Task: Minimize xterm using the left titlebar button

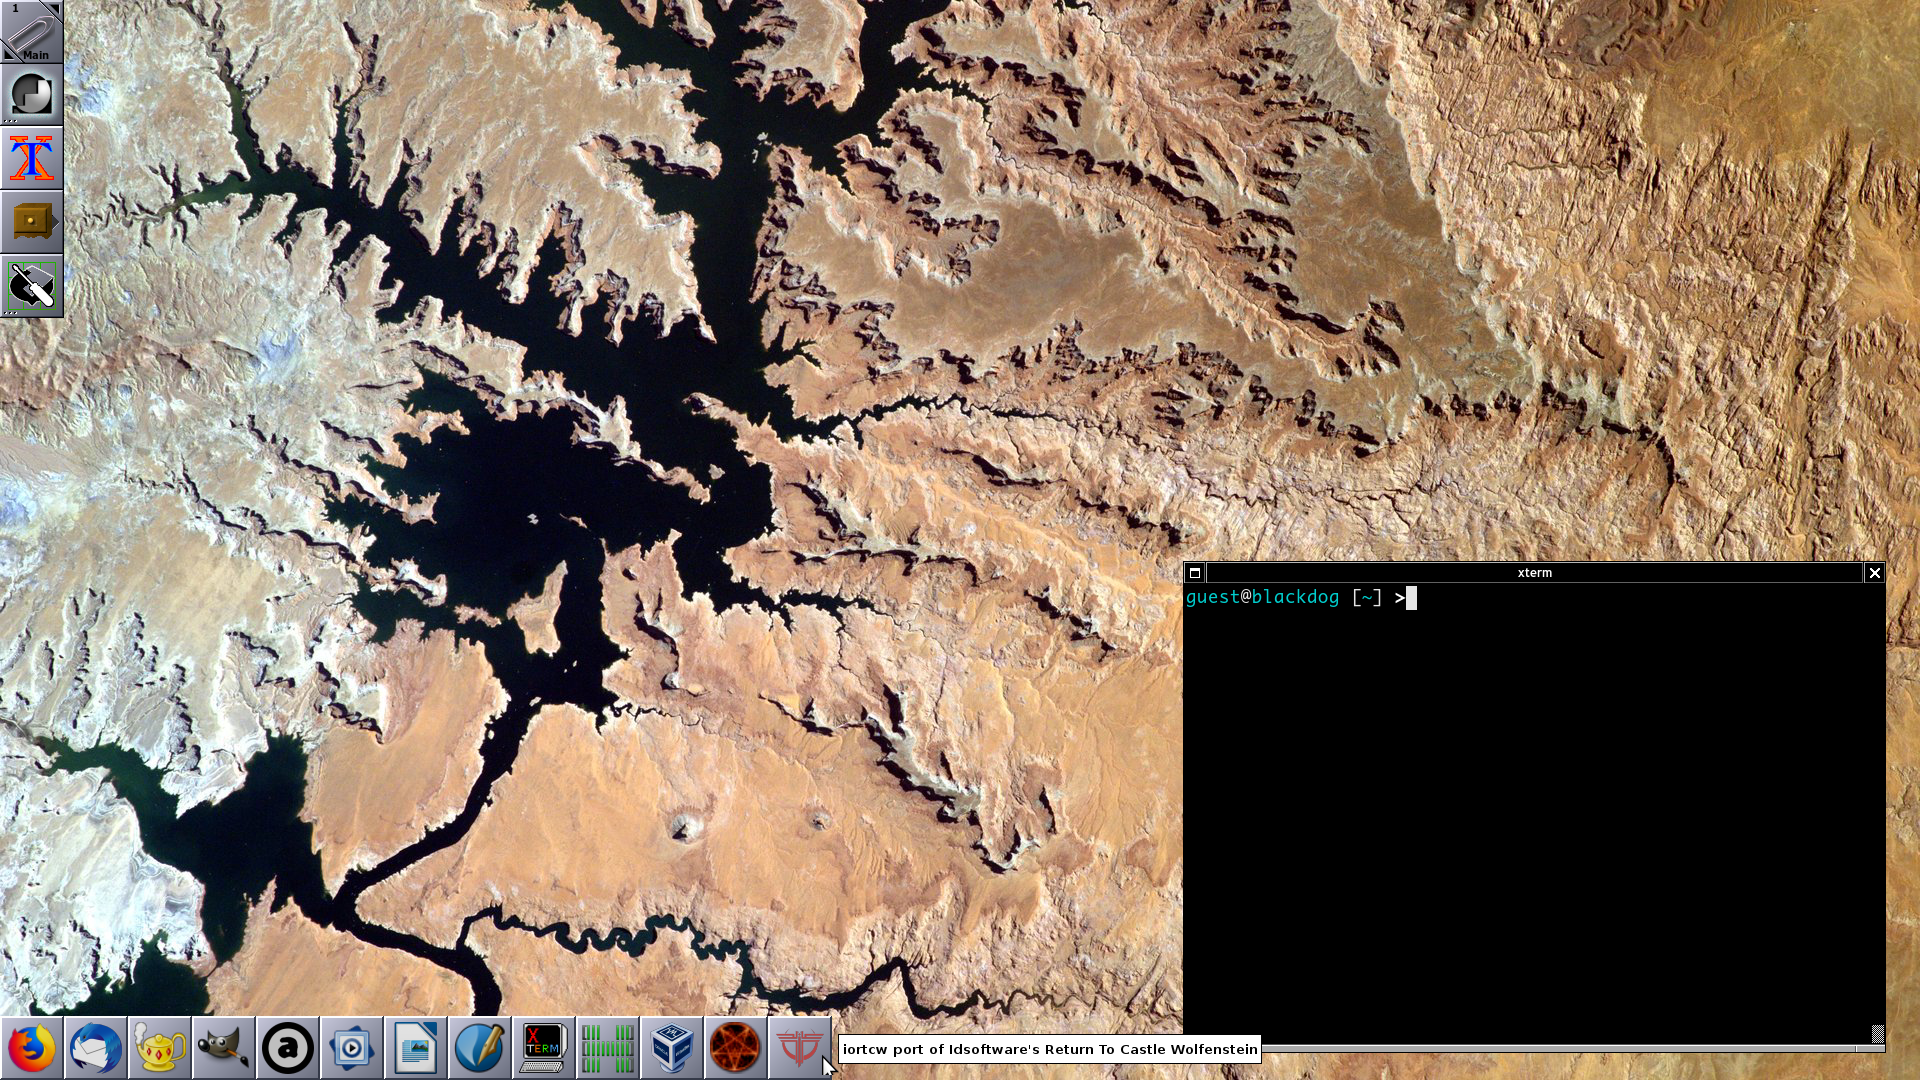Action: (x=1194, y=573)
